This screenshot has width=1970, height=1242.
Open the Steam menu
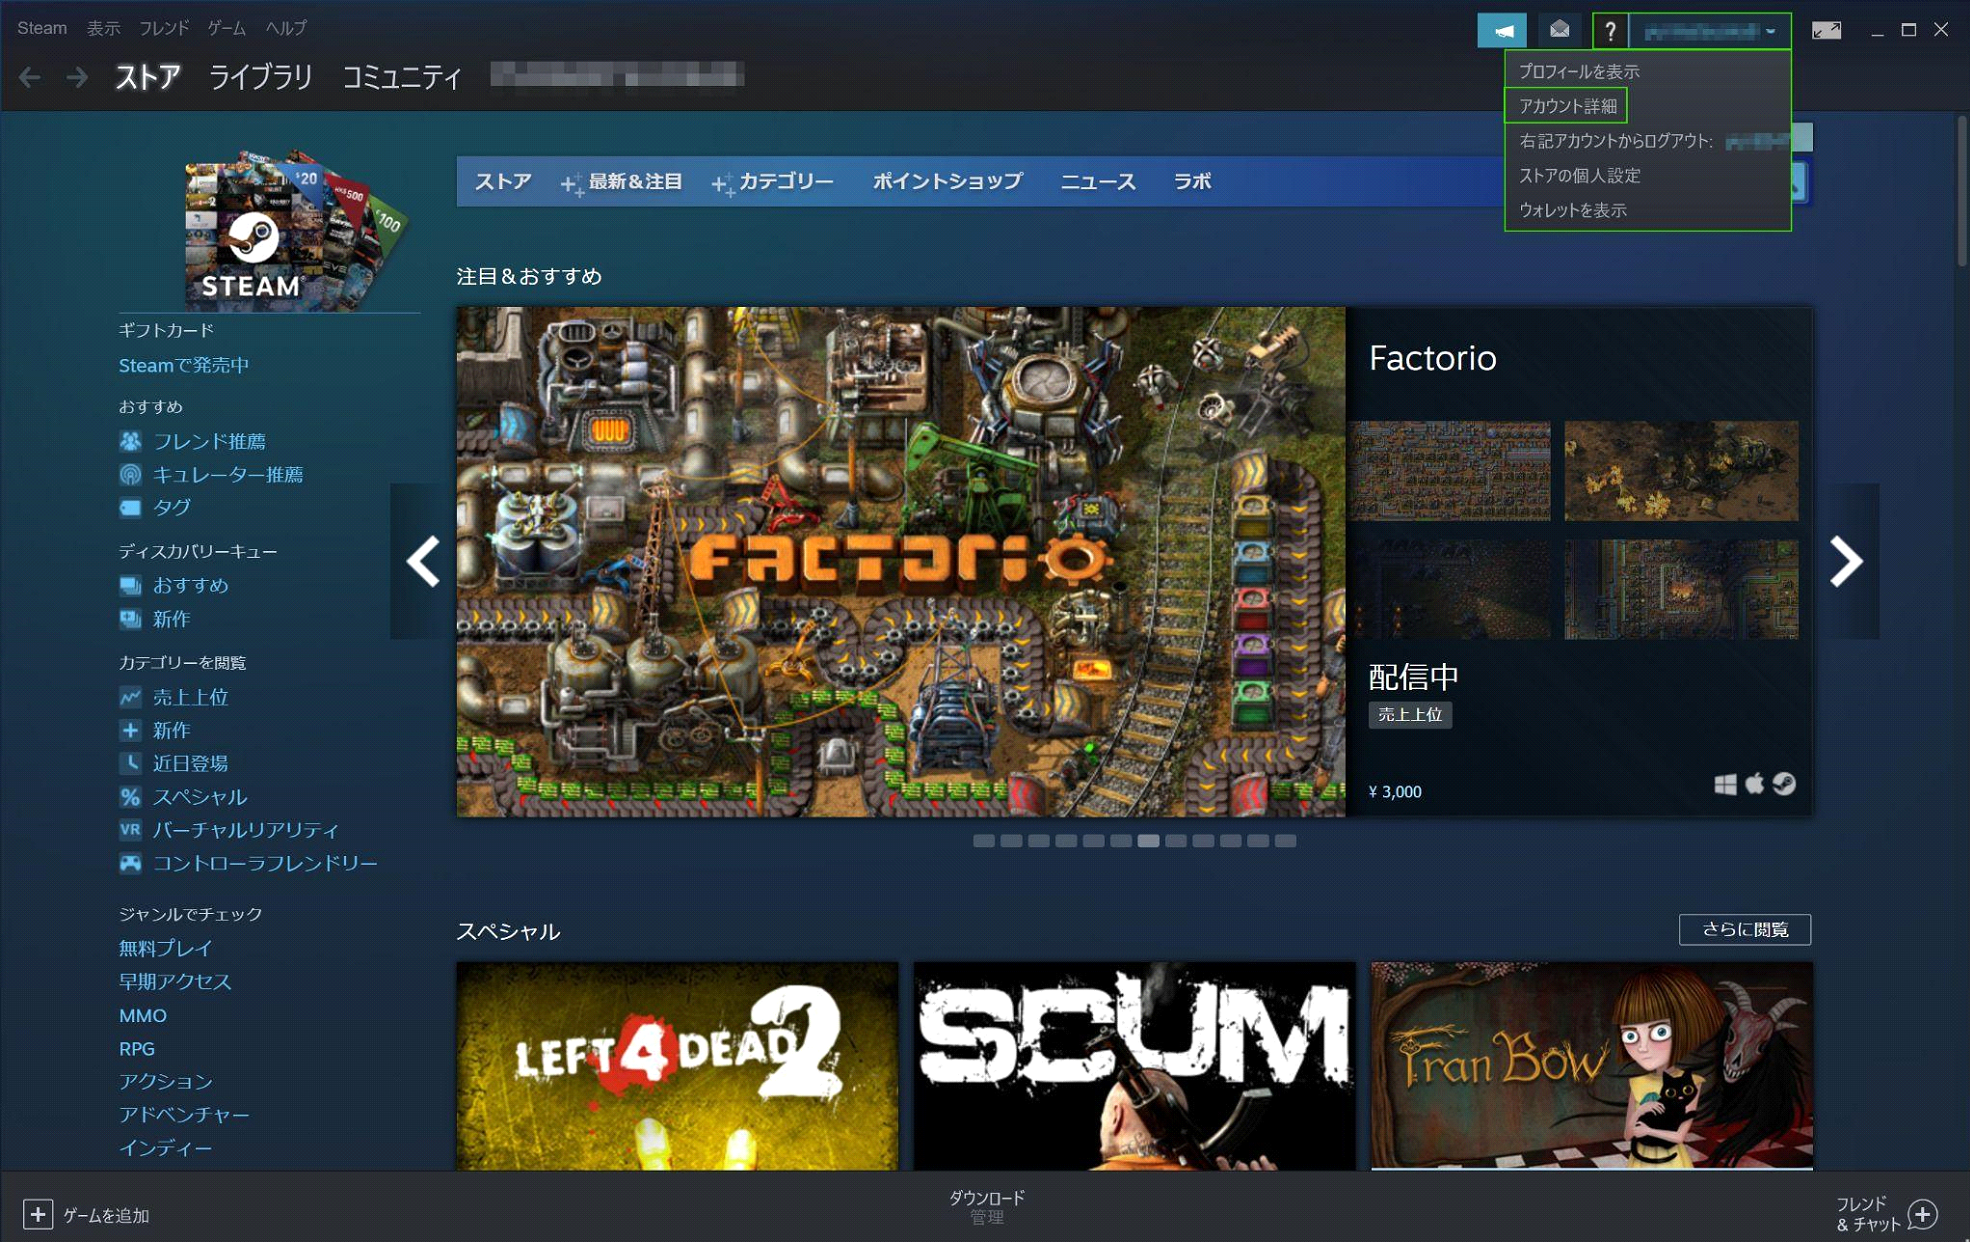pos(42,28)
